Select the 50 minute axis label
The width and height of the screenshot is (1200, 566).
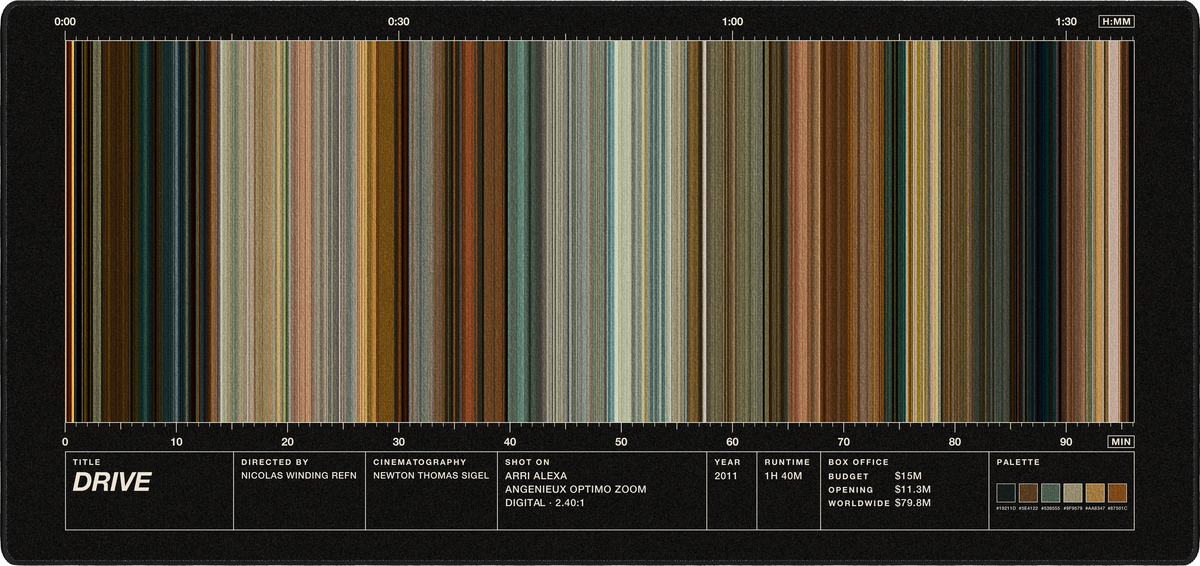click(621, 442)
